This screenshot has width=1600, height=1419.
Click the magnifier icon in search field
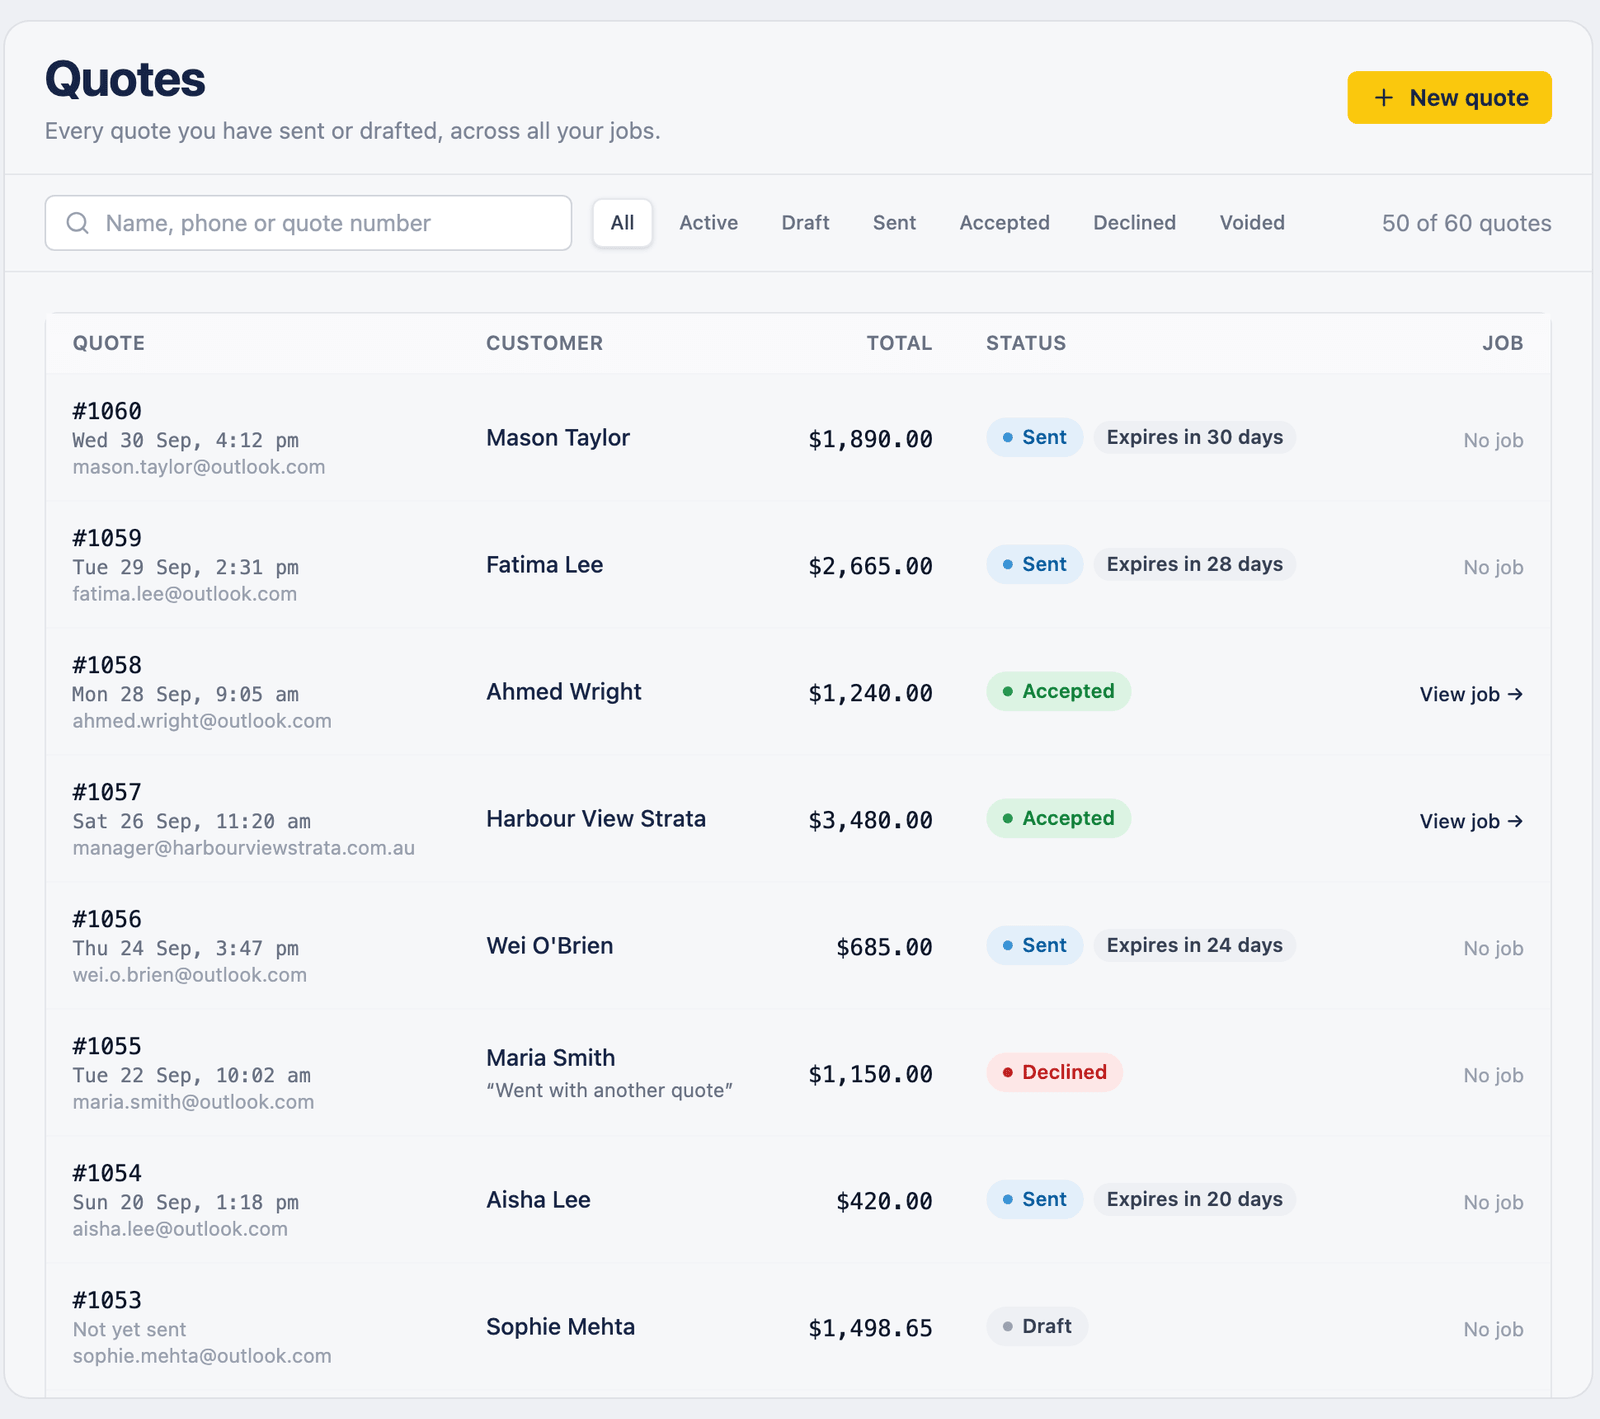click(78, 223)
